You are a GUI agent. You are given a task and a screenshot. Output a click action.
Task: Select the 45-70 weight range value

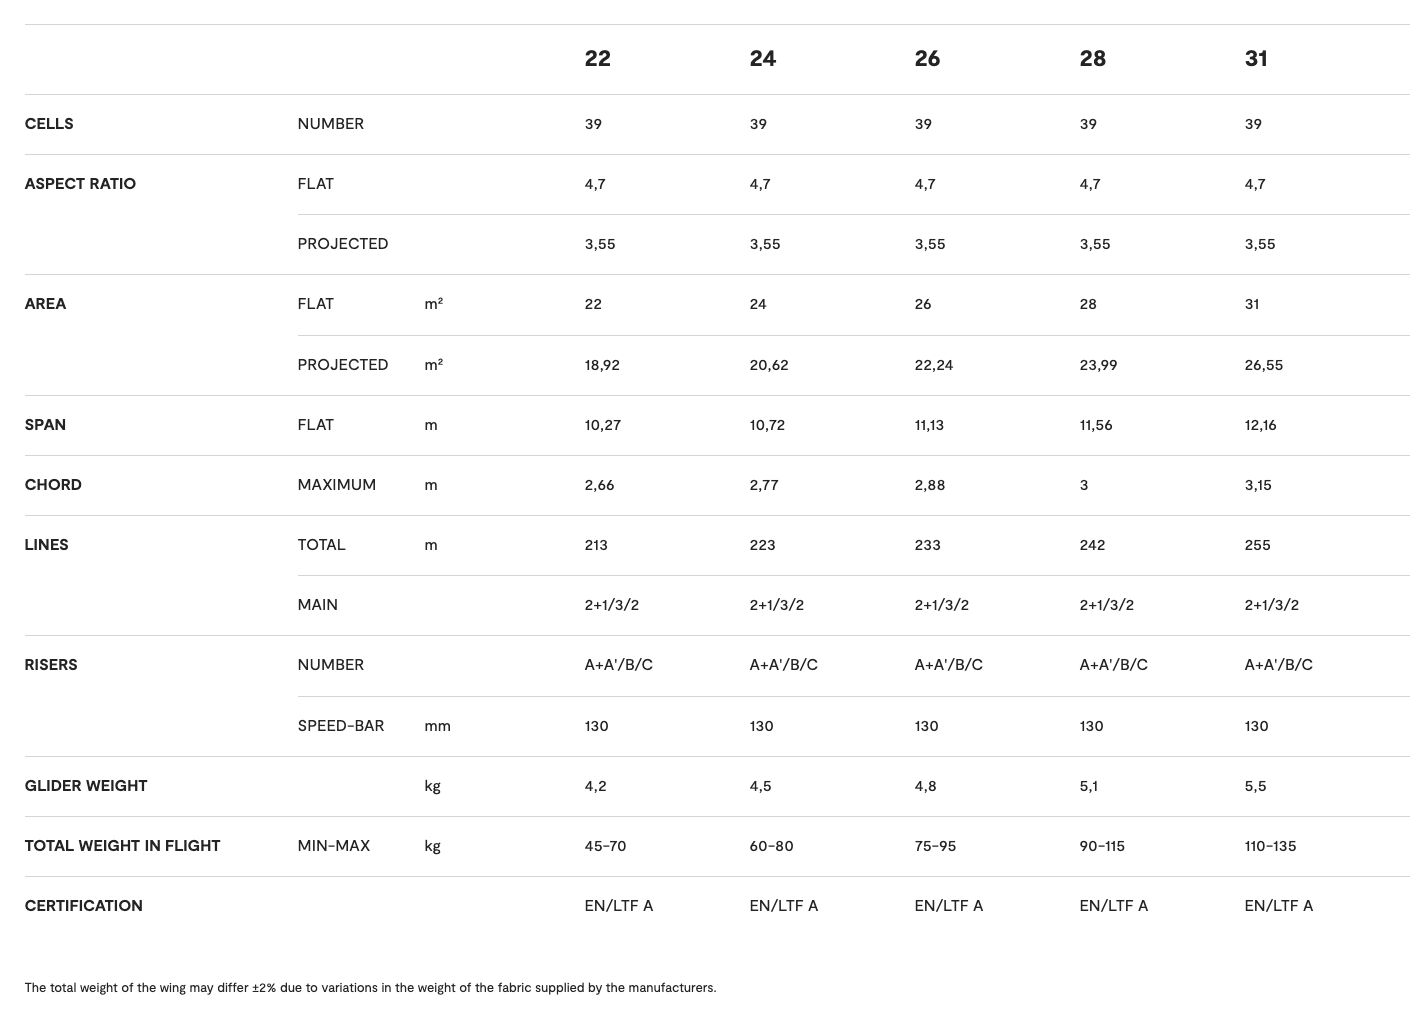tap(605, 846)
